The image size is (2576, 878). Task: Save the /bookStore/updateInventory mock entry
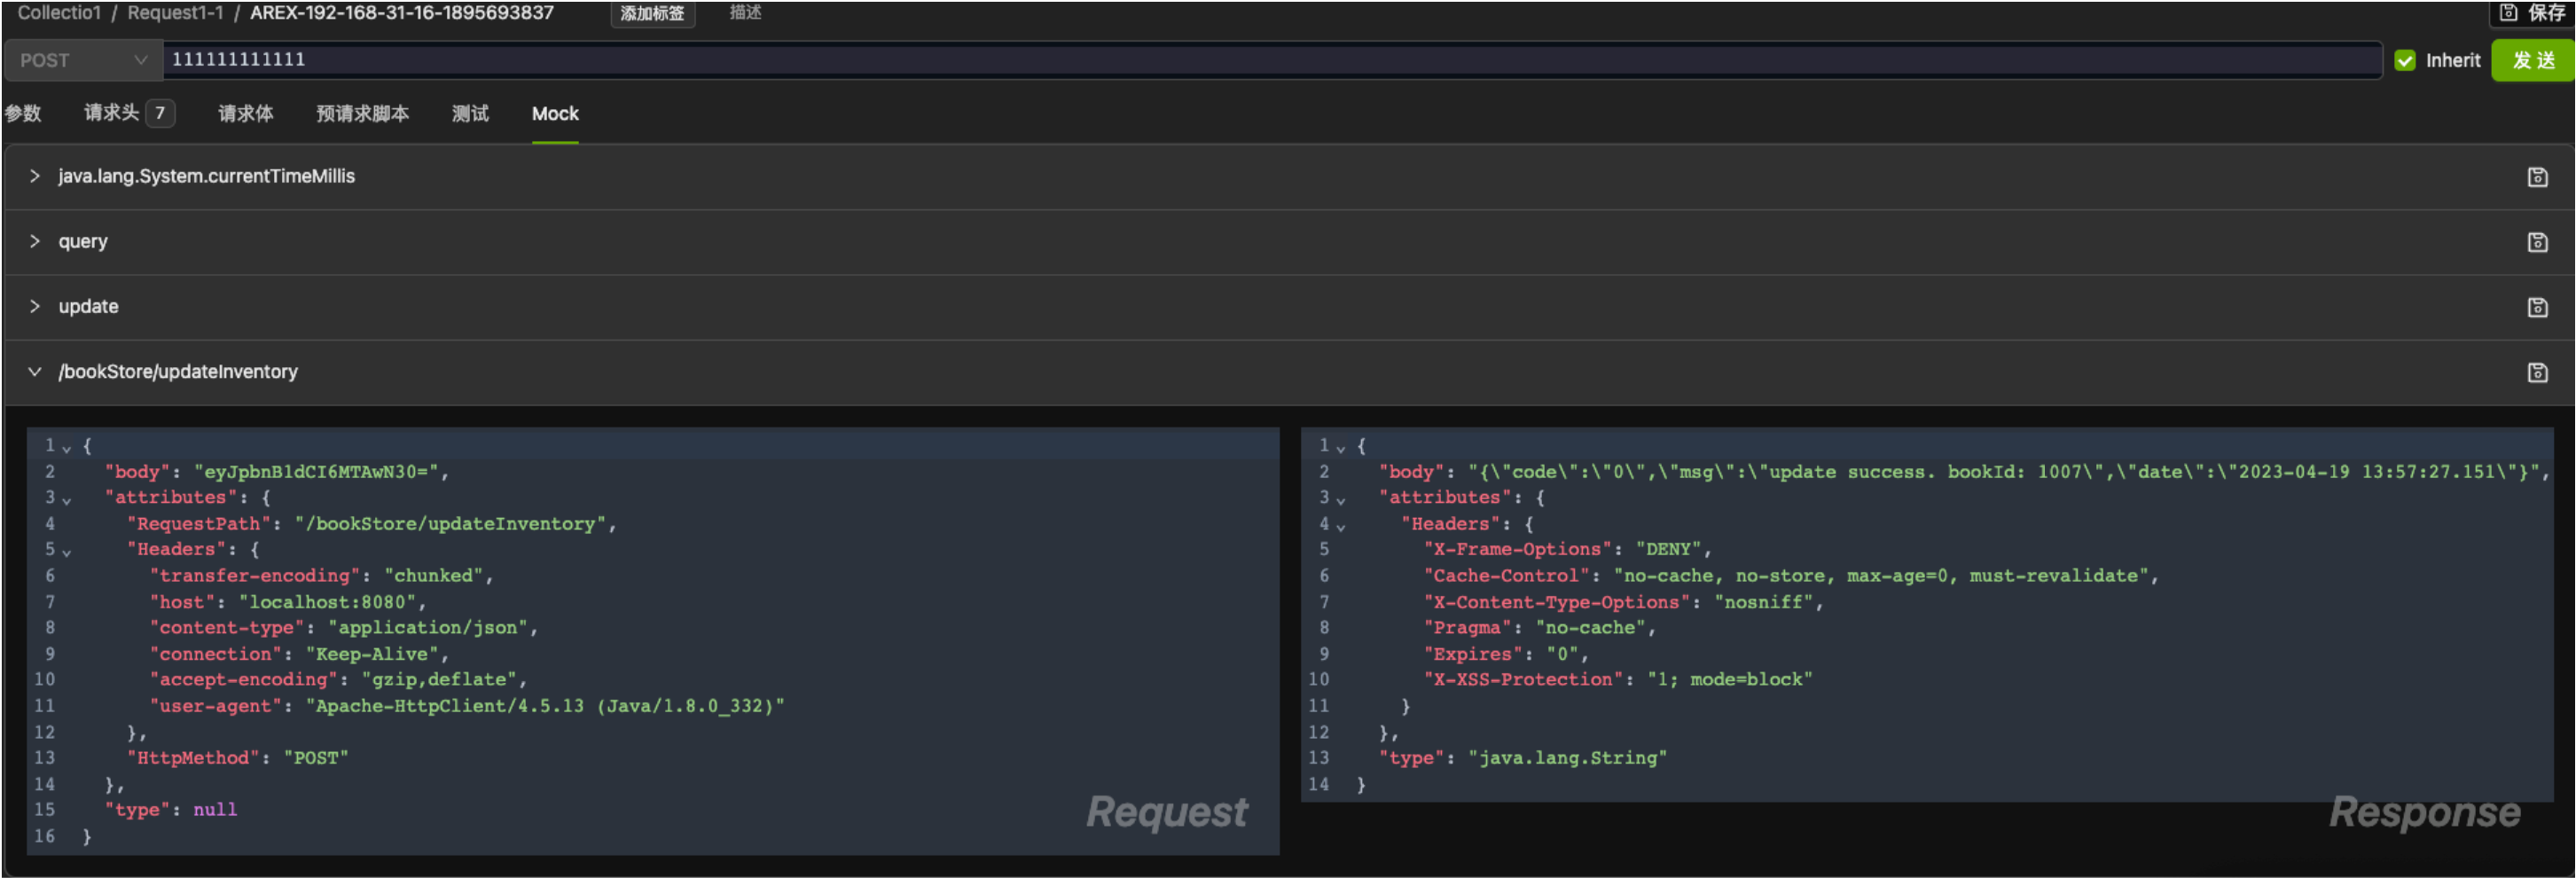click(2537, 372)
